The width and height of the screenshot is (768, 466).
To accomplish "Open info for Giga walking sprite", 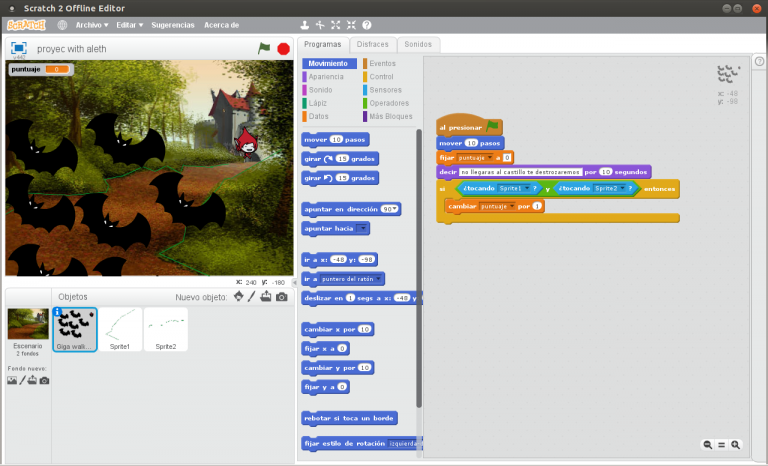I will pos(57,312).
